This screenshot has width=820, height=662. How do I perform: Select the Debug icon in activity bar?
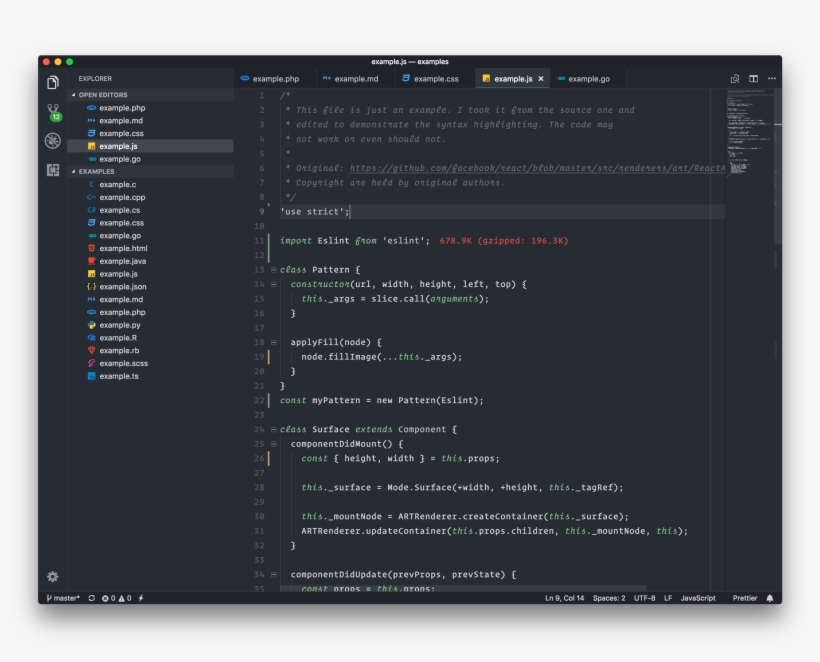(x=53, y=140)
